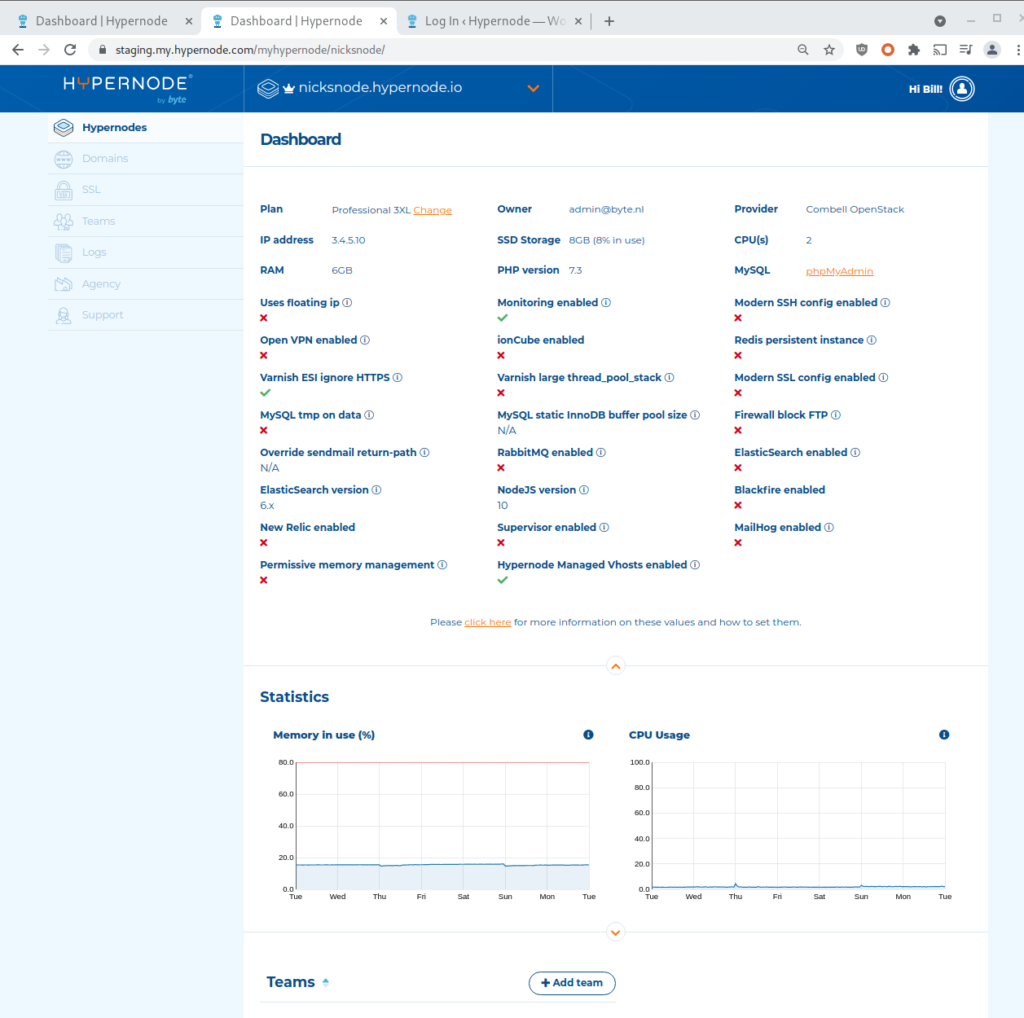Image resolution: width=1024 pixels, height=1018 pixels.
Task: Click info icon beside Modern SSH config enabled
Action: pyautogui.click(x=885, y=302)
